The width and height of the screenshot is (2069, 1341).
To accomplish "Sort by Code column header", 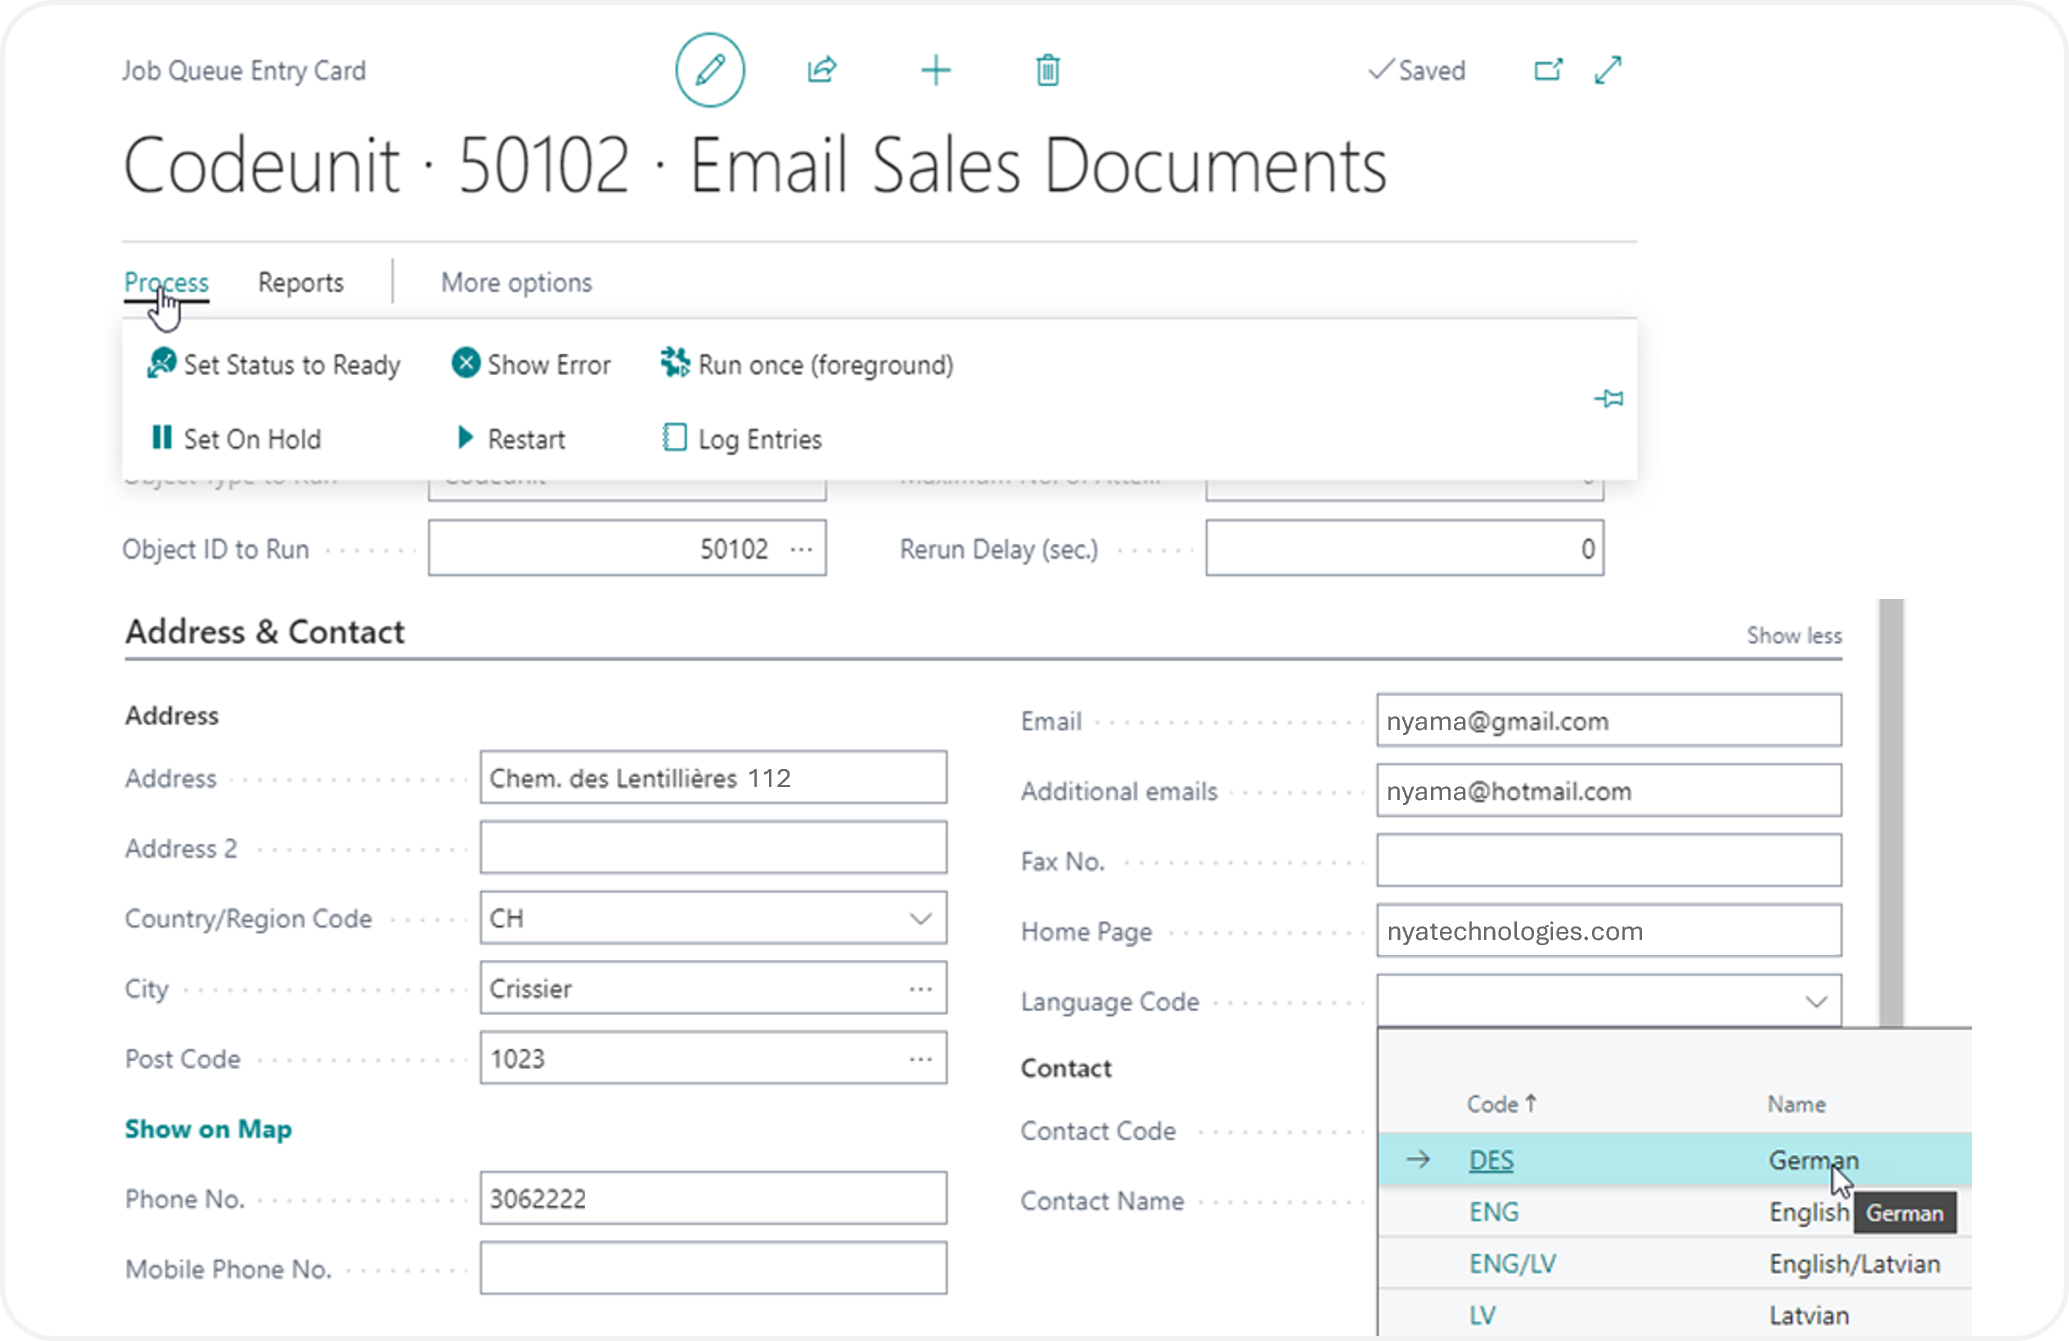I will point(1501,1104).
